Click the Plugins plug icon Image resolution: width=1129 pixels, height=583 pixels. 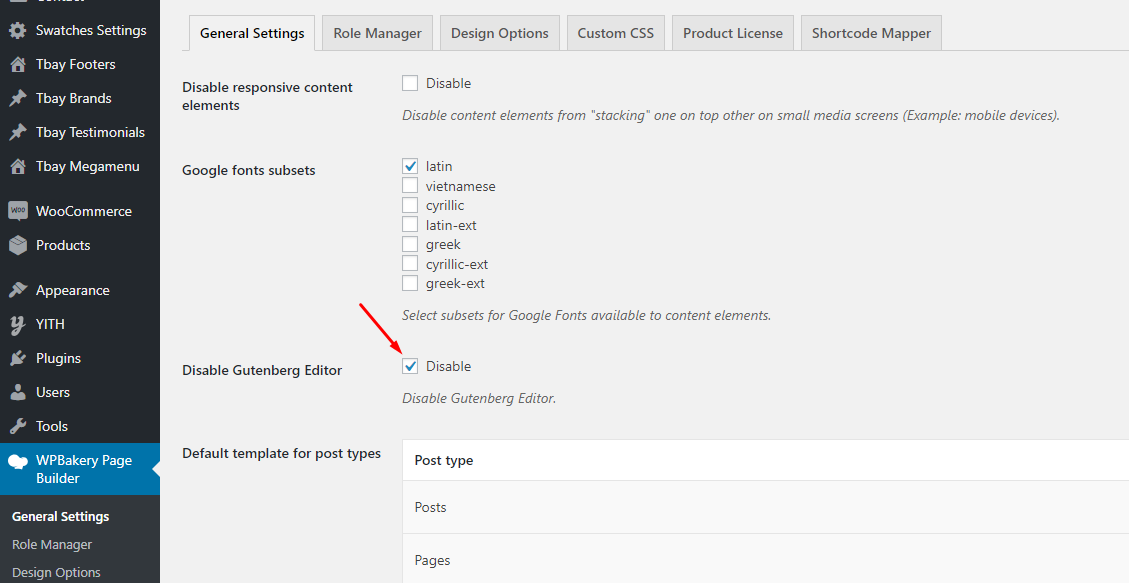18,358
